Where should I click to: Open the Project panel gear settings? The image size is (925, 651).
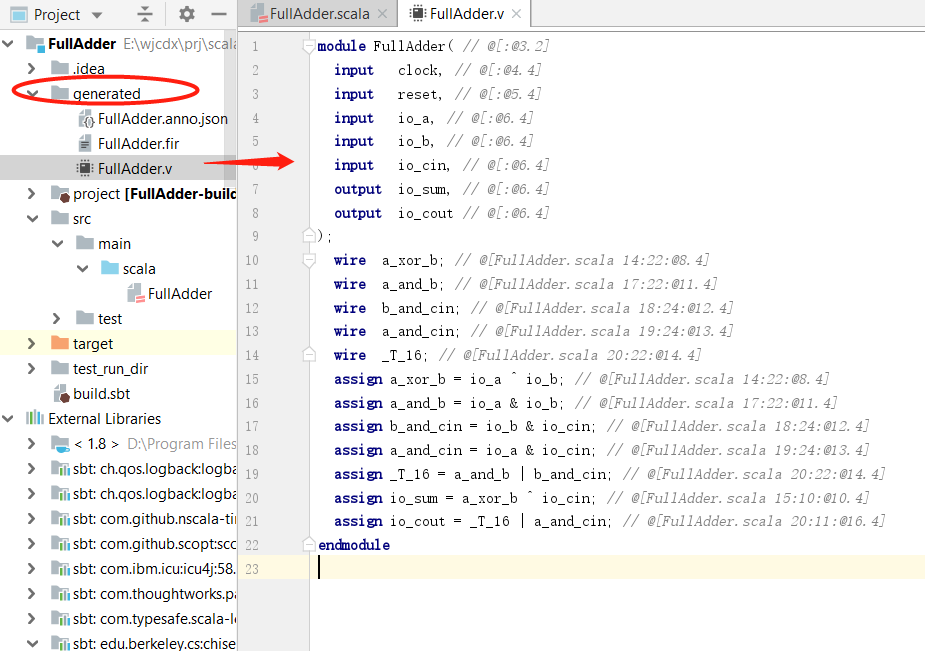[x=186, y=14]
